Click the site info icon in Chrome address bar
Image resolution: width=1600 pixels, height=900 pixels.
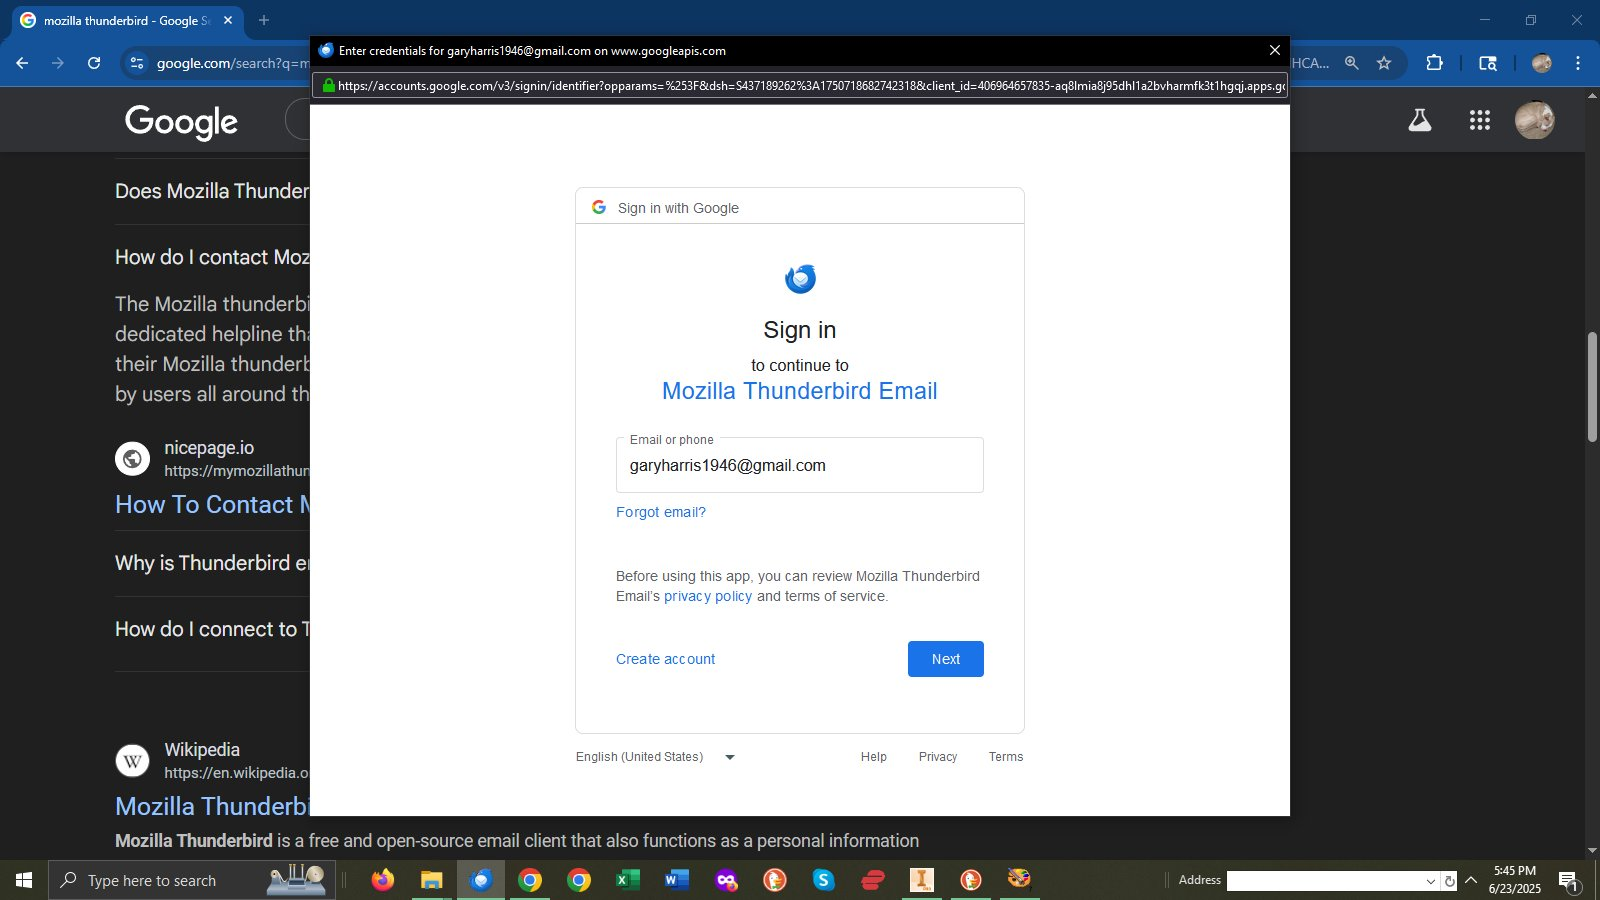tap(137, 63)
